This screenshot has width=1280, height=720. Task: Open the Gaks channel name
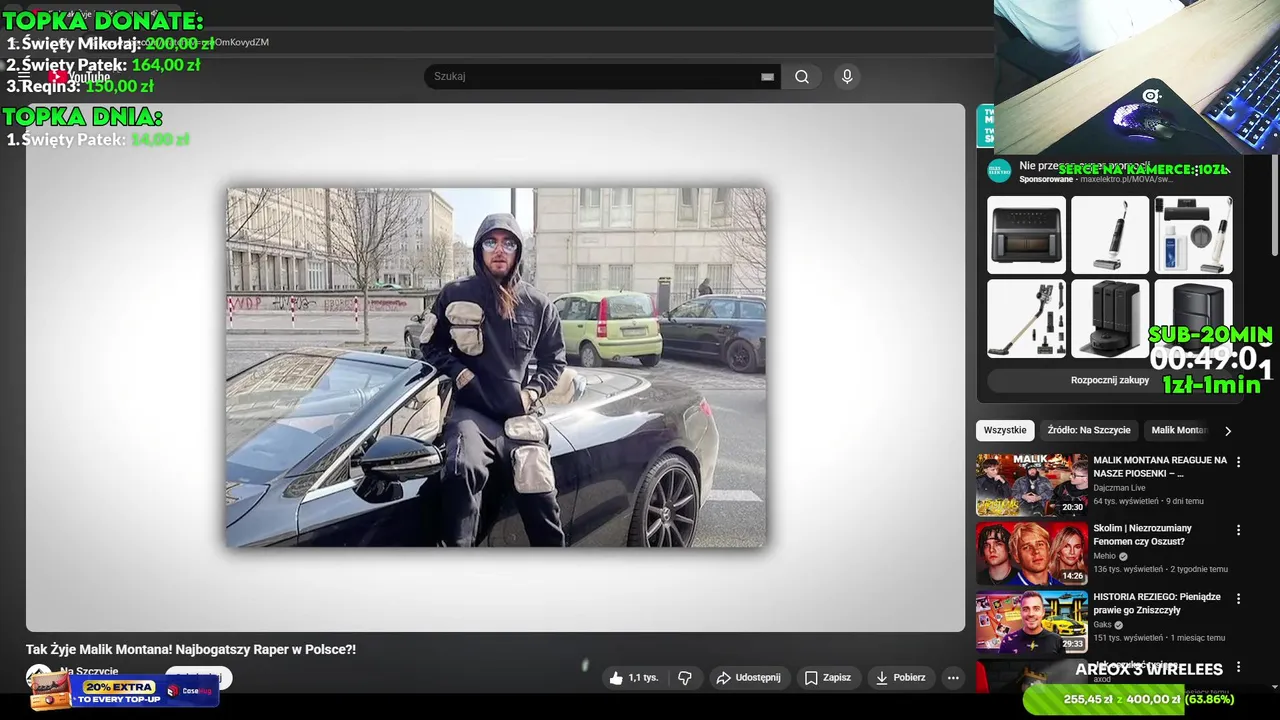(x=1102, y=625)
